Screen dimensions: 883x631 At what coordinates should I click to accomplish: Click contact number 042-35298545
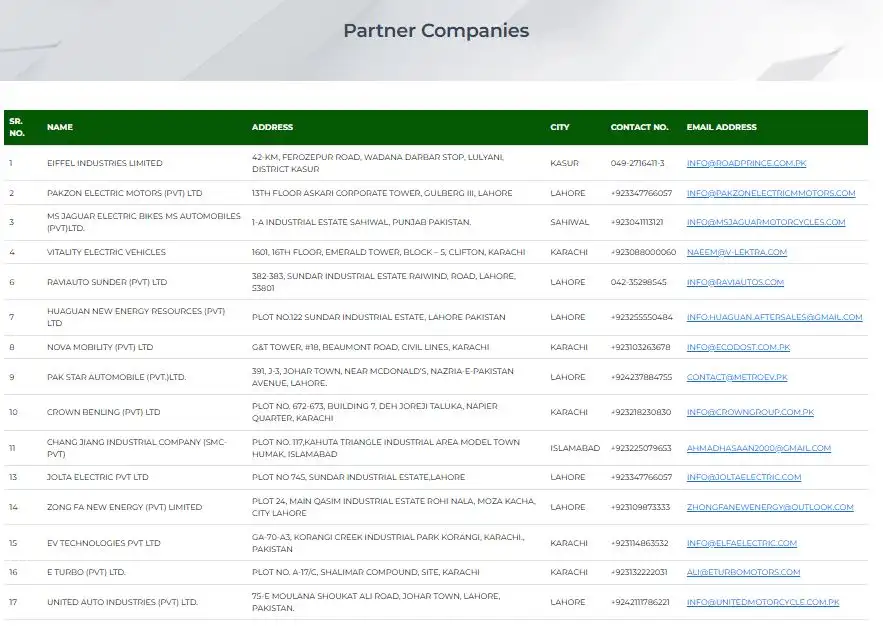click(639, 282)
